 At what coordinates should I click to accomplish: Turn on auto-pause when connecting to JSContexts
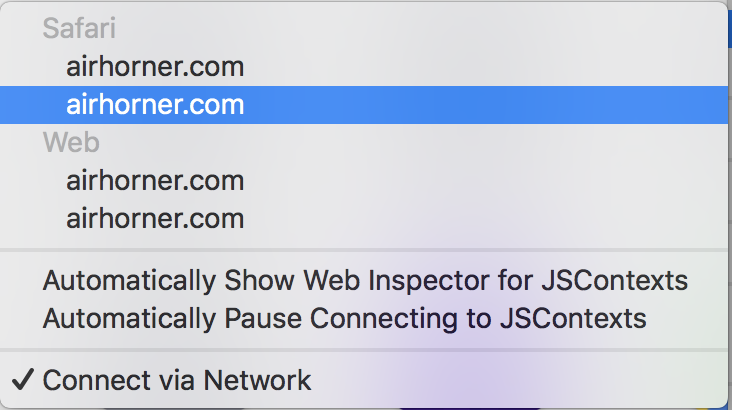(344, 319)
